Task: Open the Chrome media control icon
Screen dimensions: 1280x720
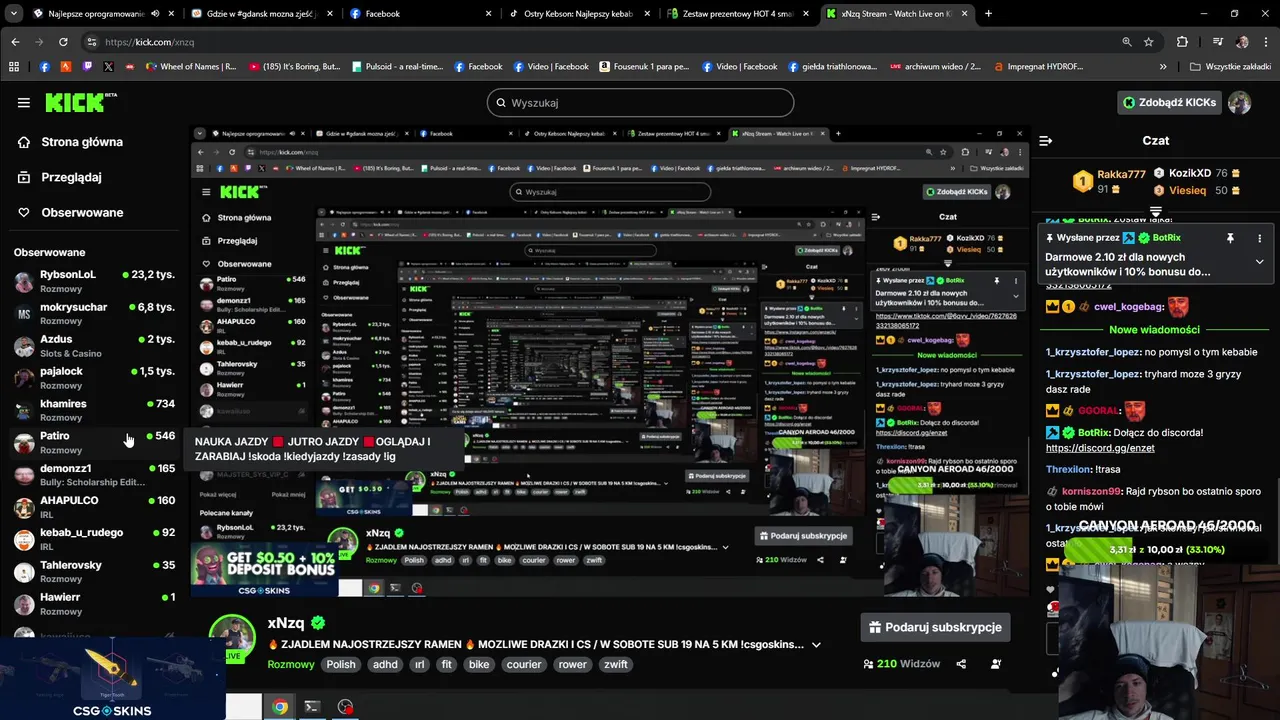Action: click(x=1217, y=42)
